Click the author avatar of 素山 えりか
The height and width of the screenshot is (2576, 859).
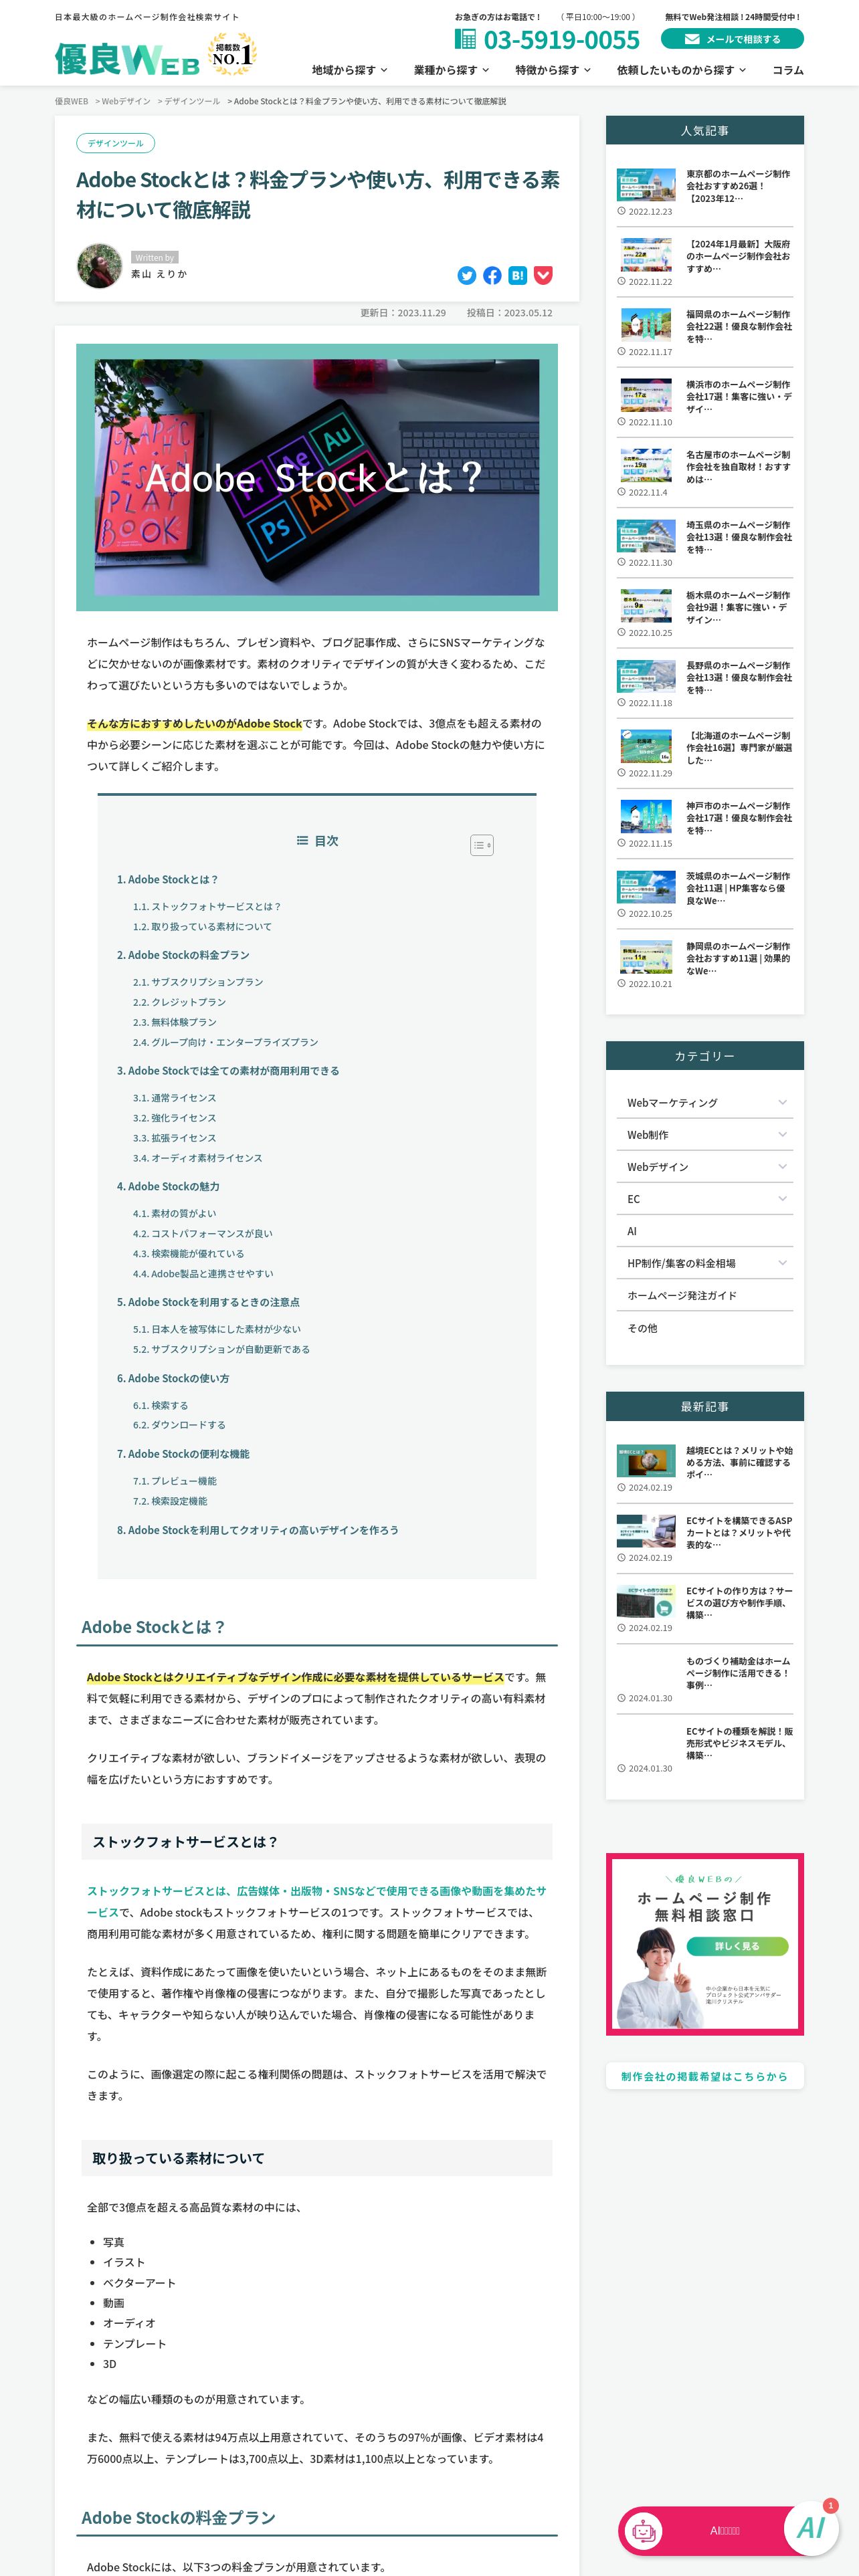point(99,265)
